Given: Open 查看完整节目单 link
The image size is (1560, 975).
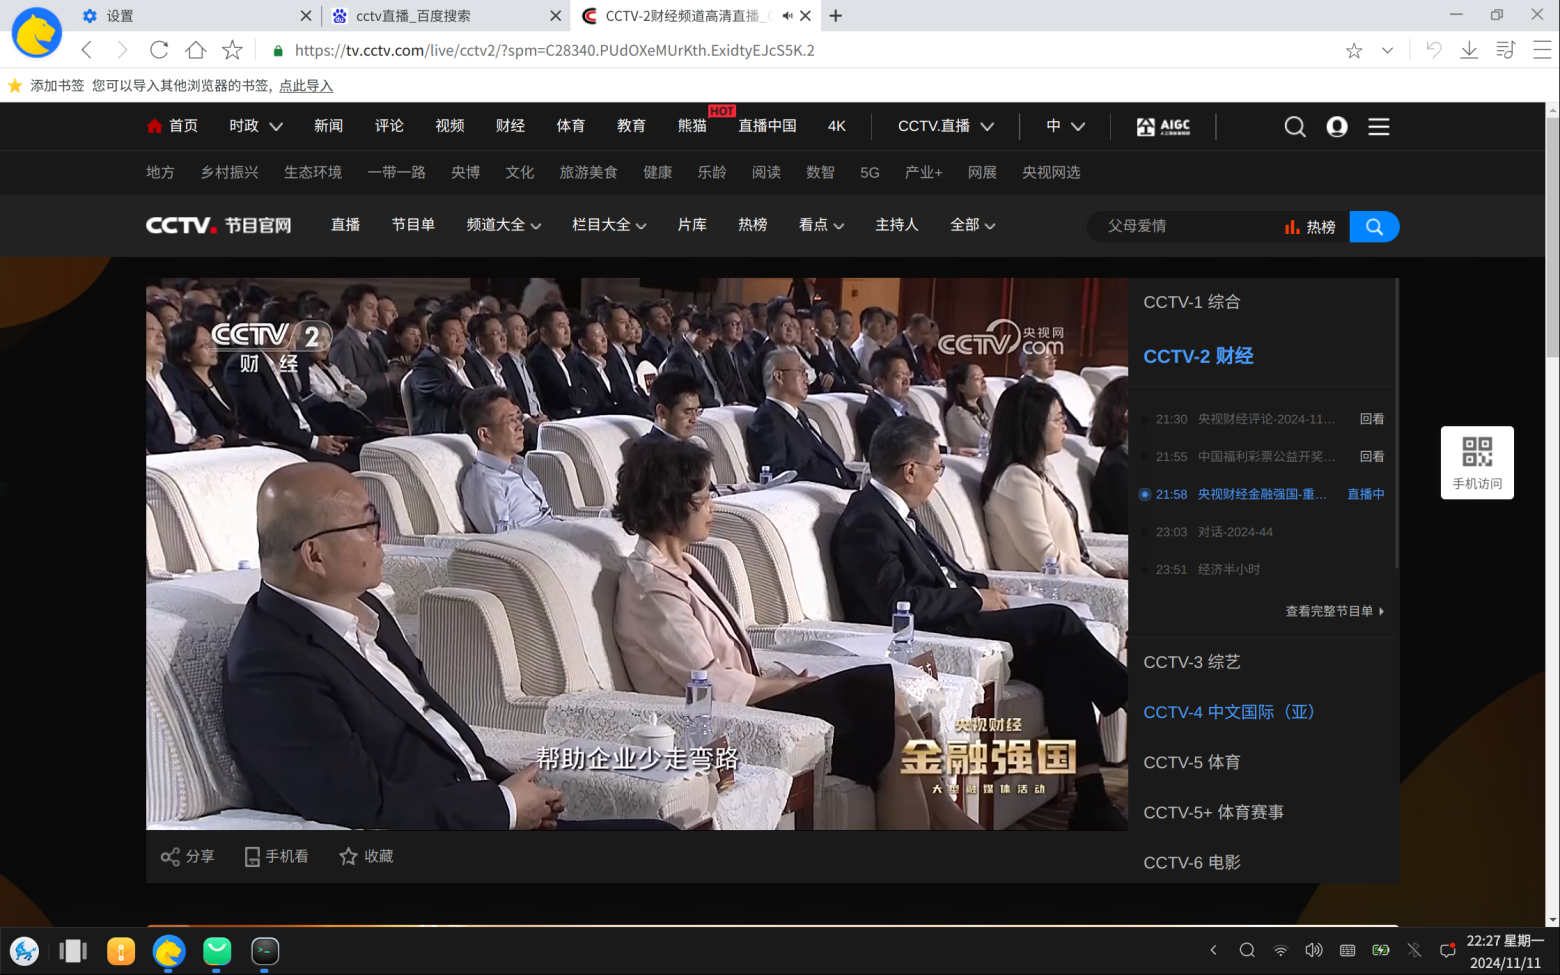Looking at the screenshot, I should [x=1335, y=611].
